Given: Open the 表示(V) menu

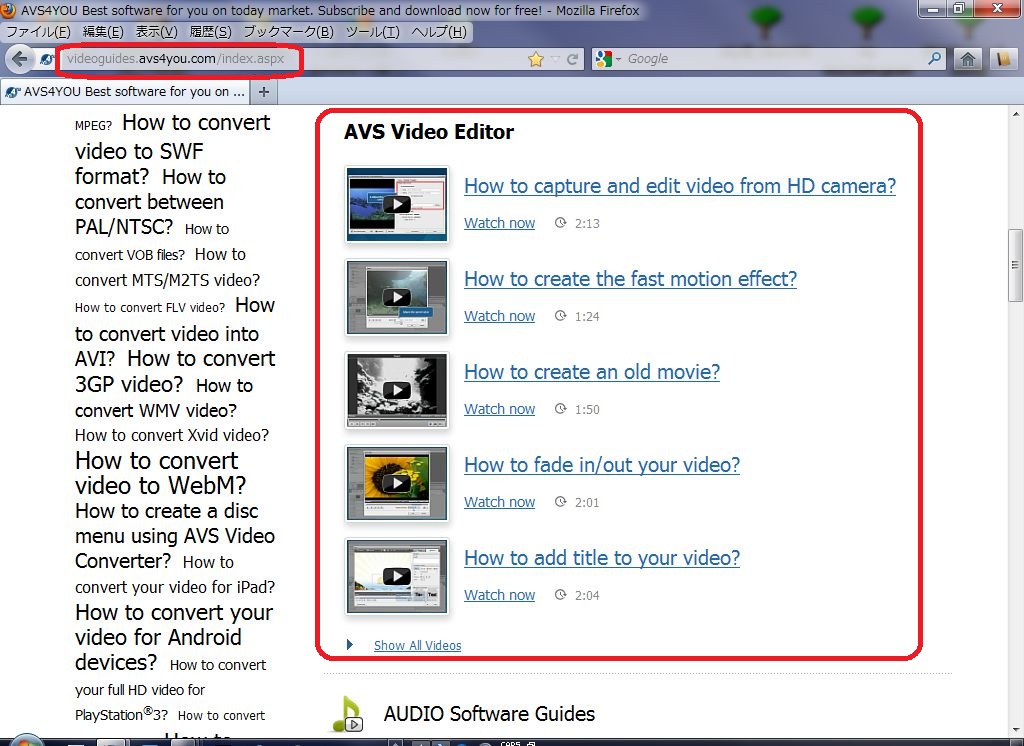Looking at the screenshot, I should (156, 32).
